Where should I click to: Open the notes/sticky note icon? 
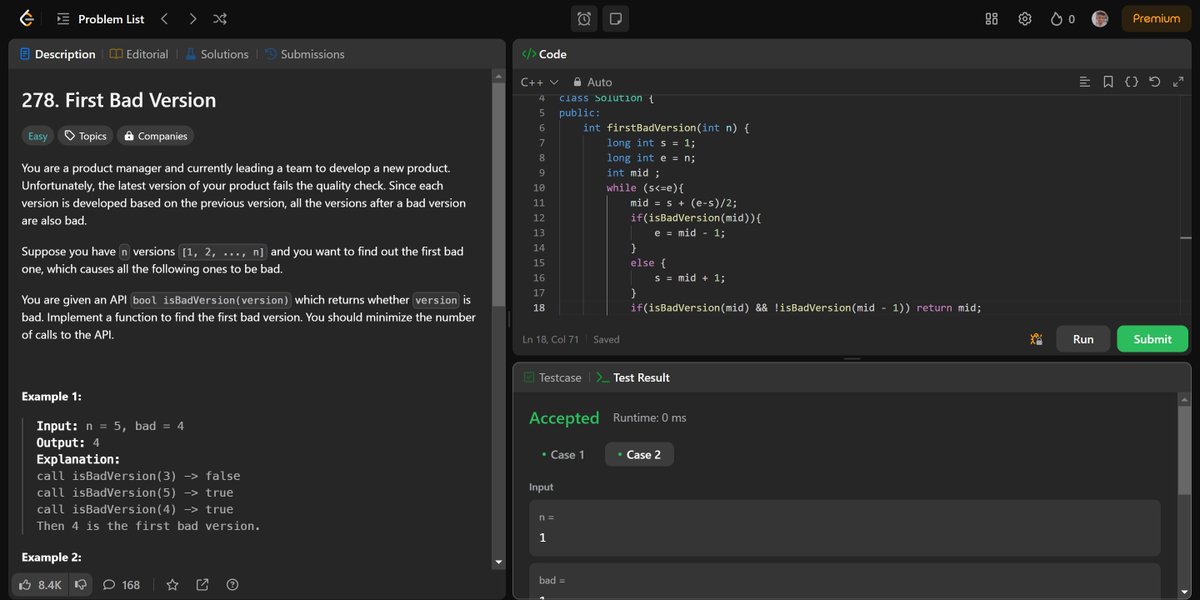(x=613, y=17)
